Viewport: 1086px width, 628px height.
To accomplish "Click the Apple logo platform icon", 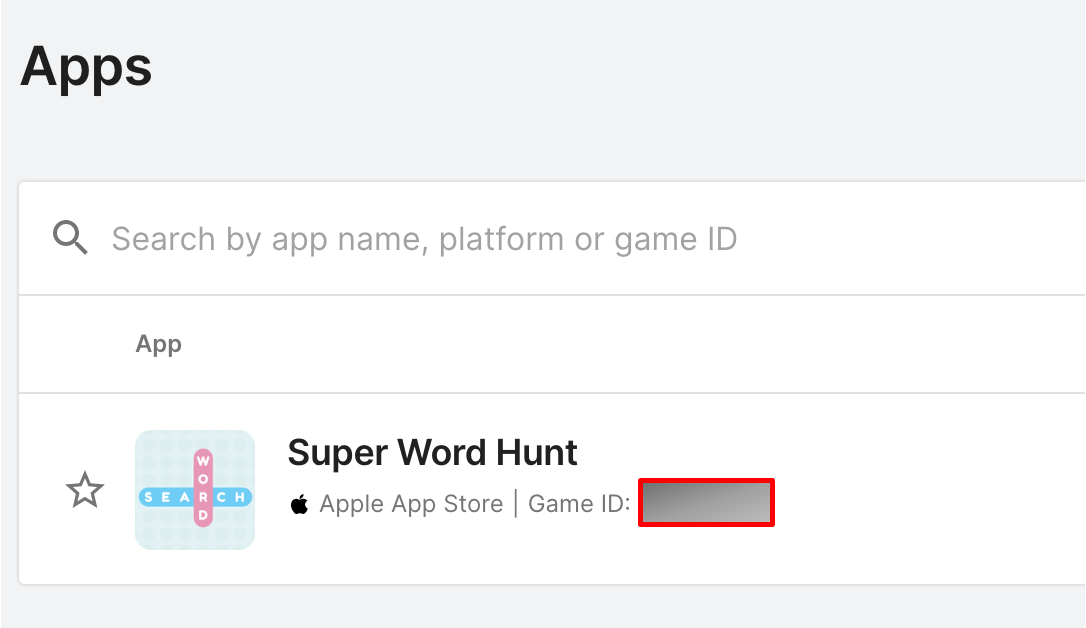I will pyautogui.click(x=299, y=504).
